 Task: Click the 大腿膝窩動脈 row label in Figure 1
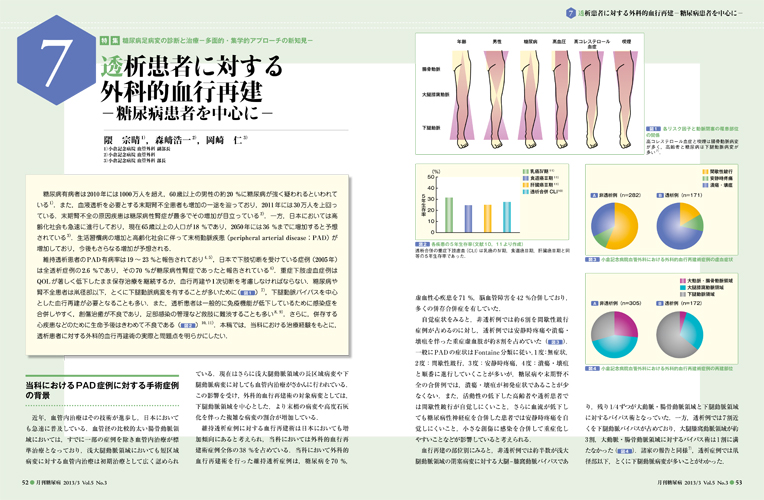point(436,95)
